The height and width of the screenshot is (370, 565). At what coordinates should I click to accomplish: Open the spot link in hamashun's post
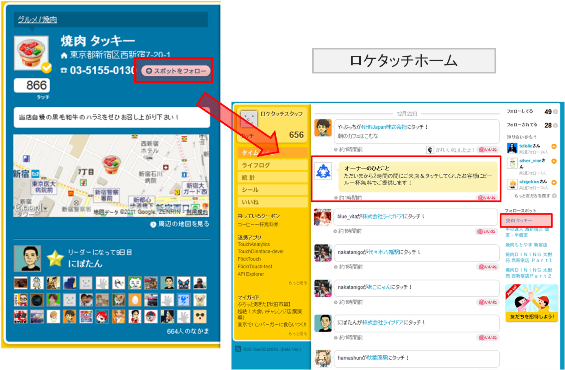click(377, 358)
